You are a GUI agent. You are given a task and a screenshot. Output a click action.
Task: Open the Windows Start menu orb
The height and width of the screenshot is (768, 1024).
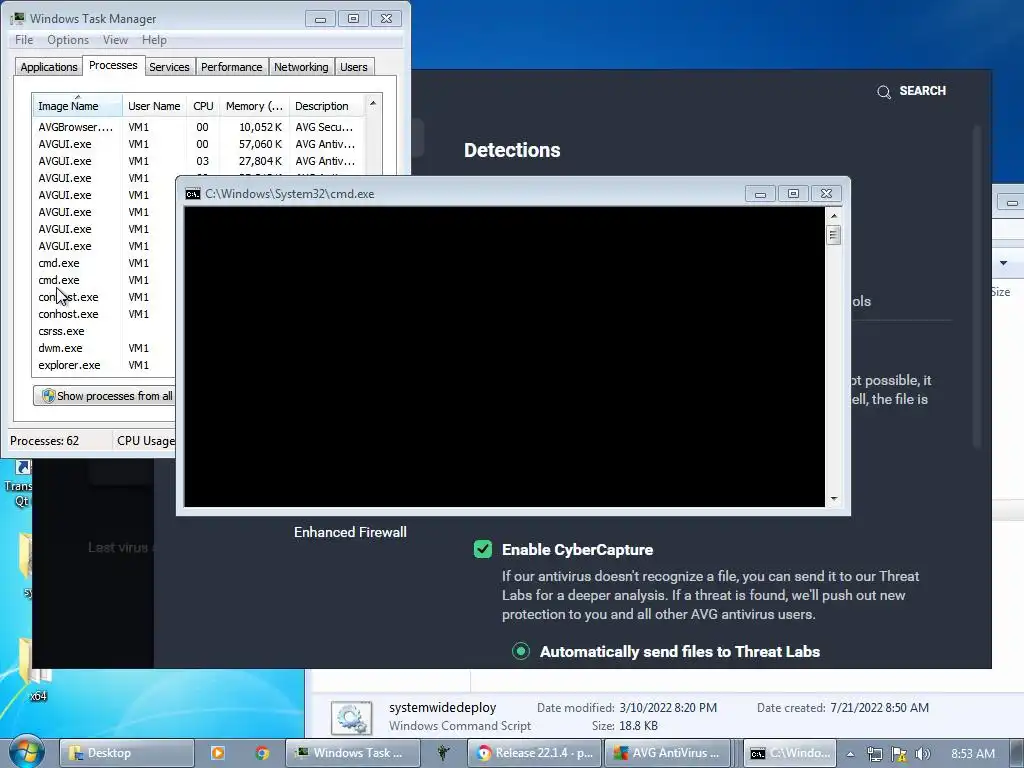(x=26, y=752)
